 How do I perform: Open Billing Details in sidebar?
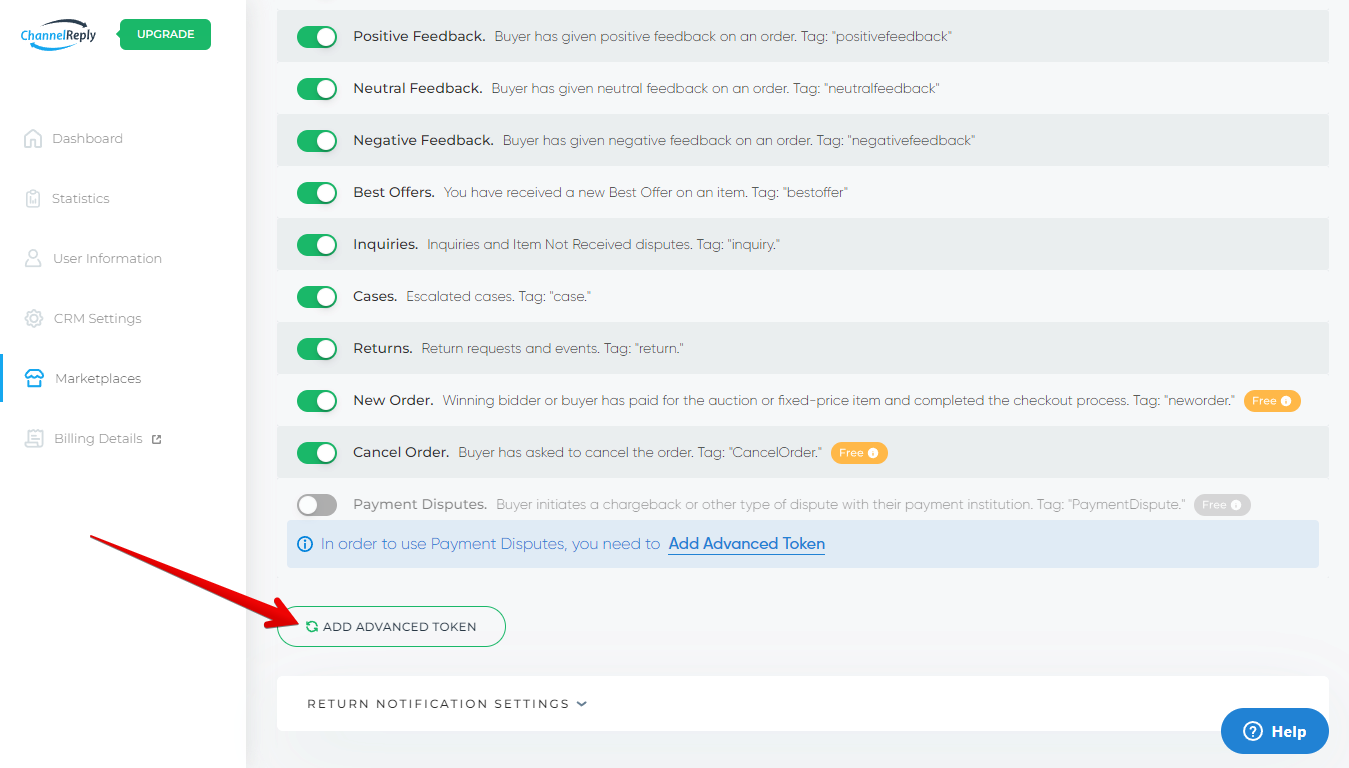point(98,438)
